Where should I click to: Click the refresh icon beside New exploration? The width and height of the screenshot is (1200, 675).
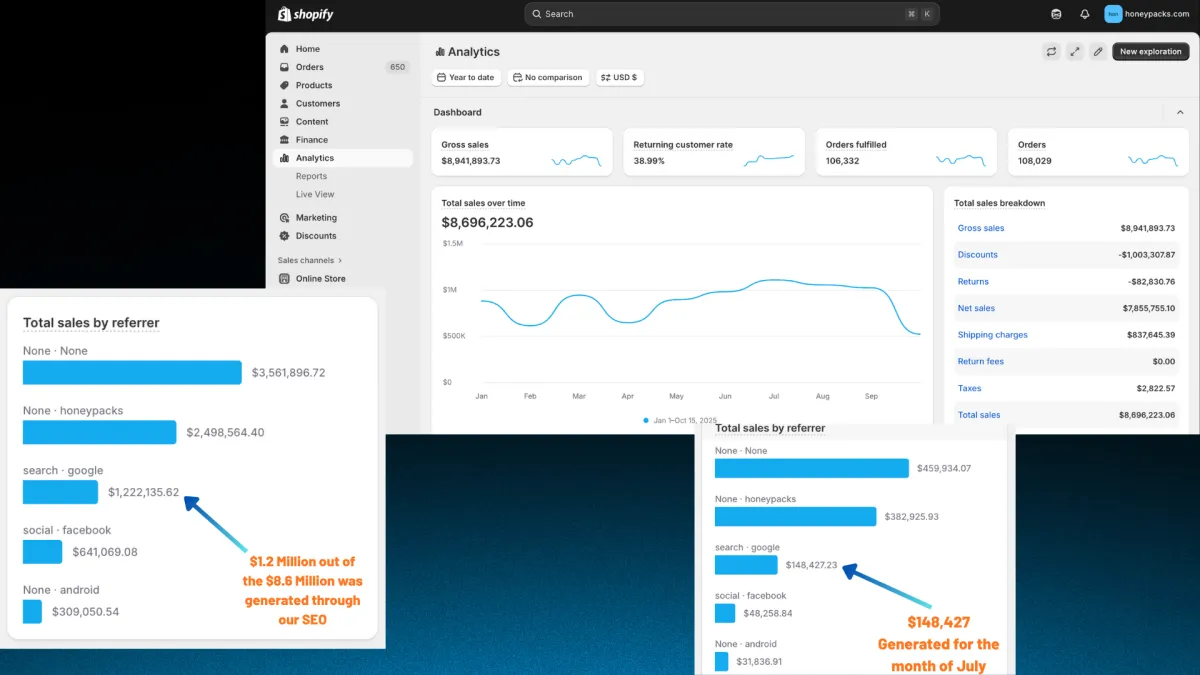click(x=1051, y=52)
